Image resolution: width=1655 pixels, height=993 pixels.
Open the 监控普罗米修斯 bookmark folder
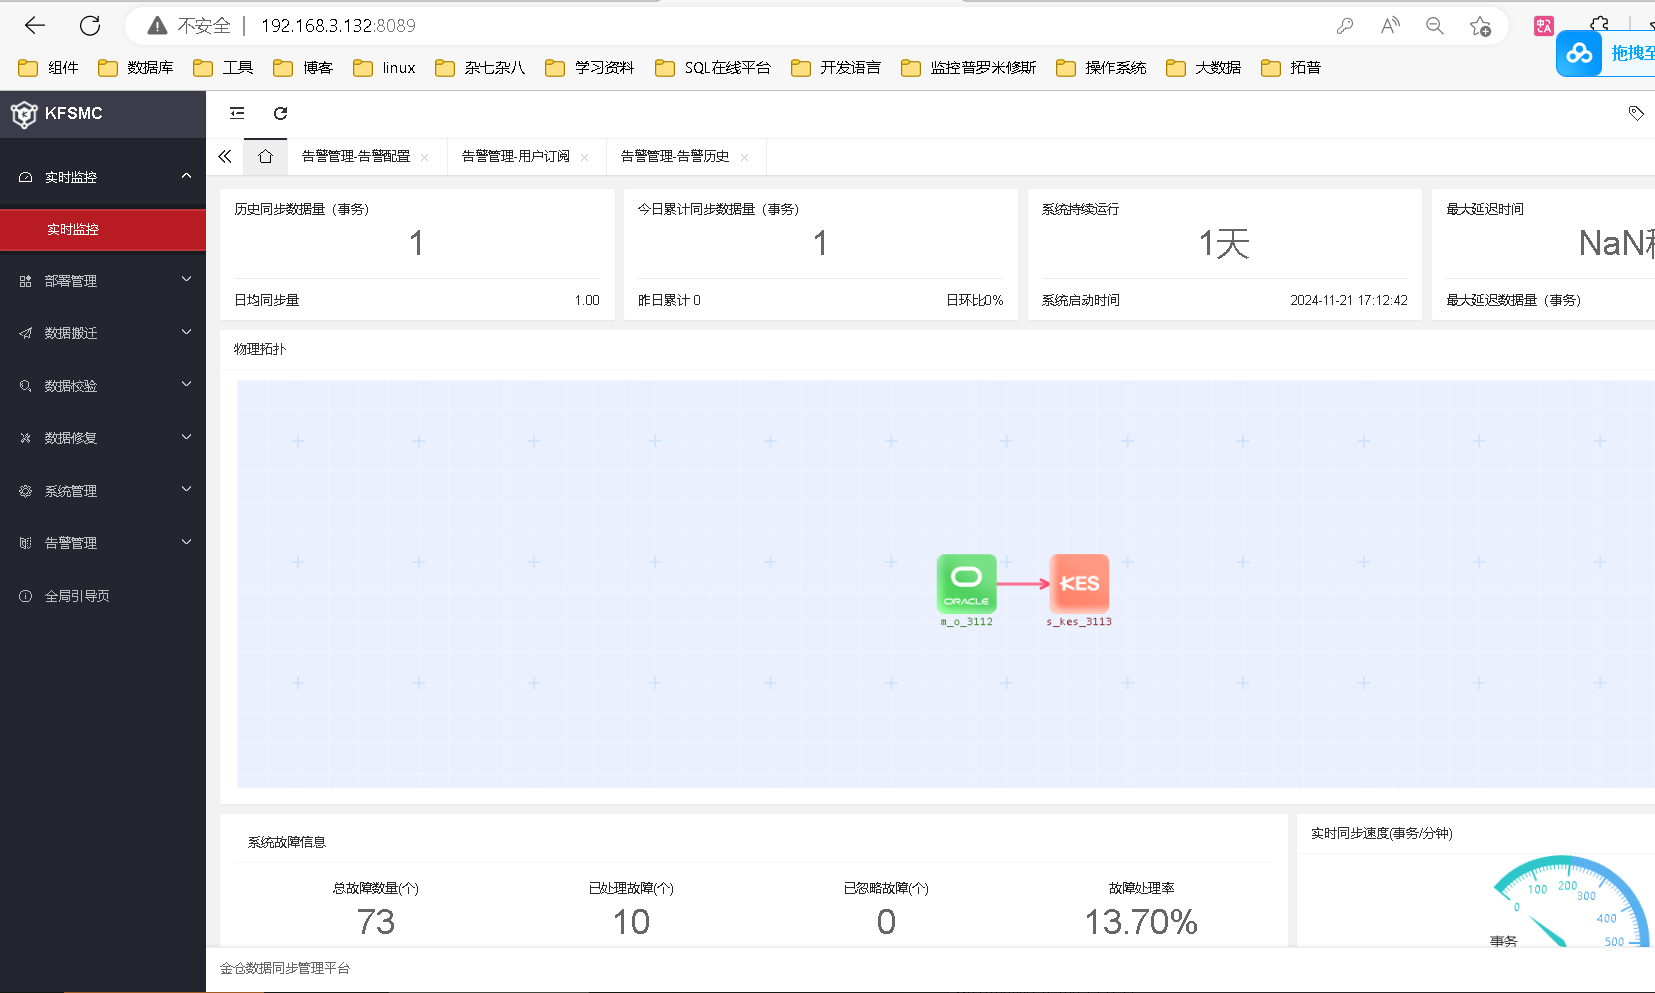coord(968,68)
